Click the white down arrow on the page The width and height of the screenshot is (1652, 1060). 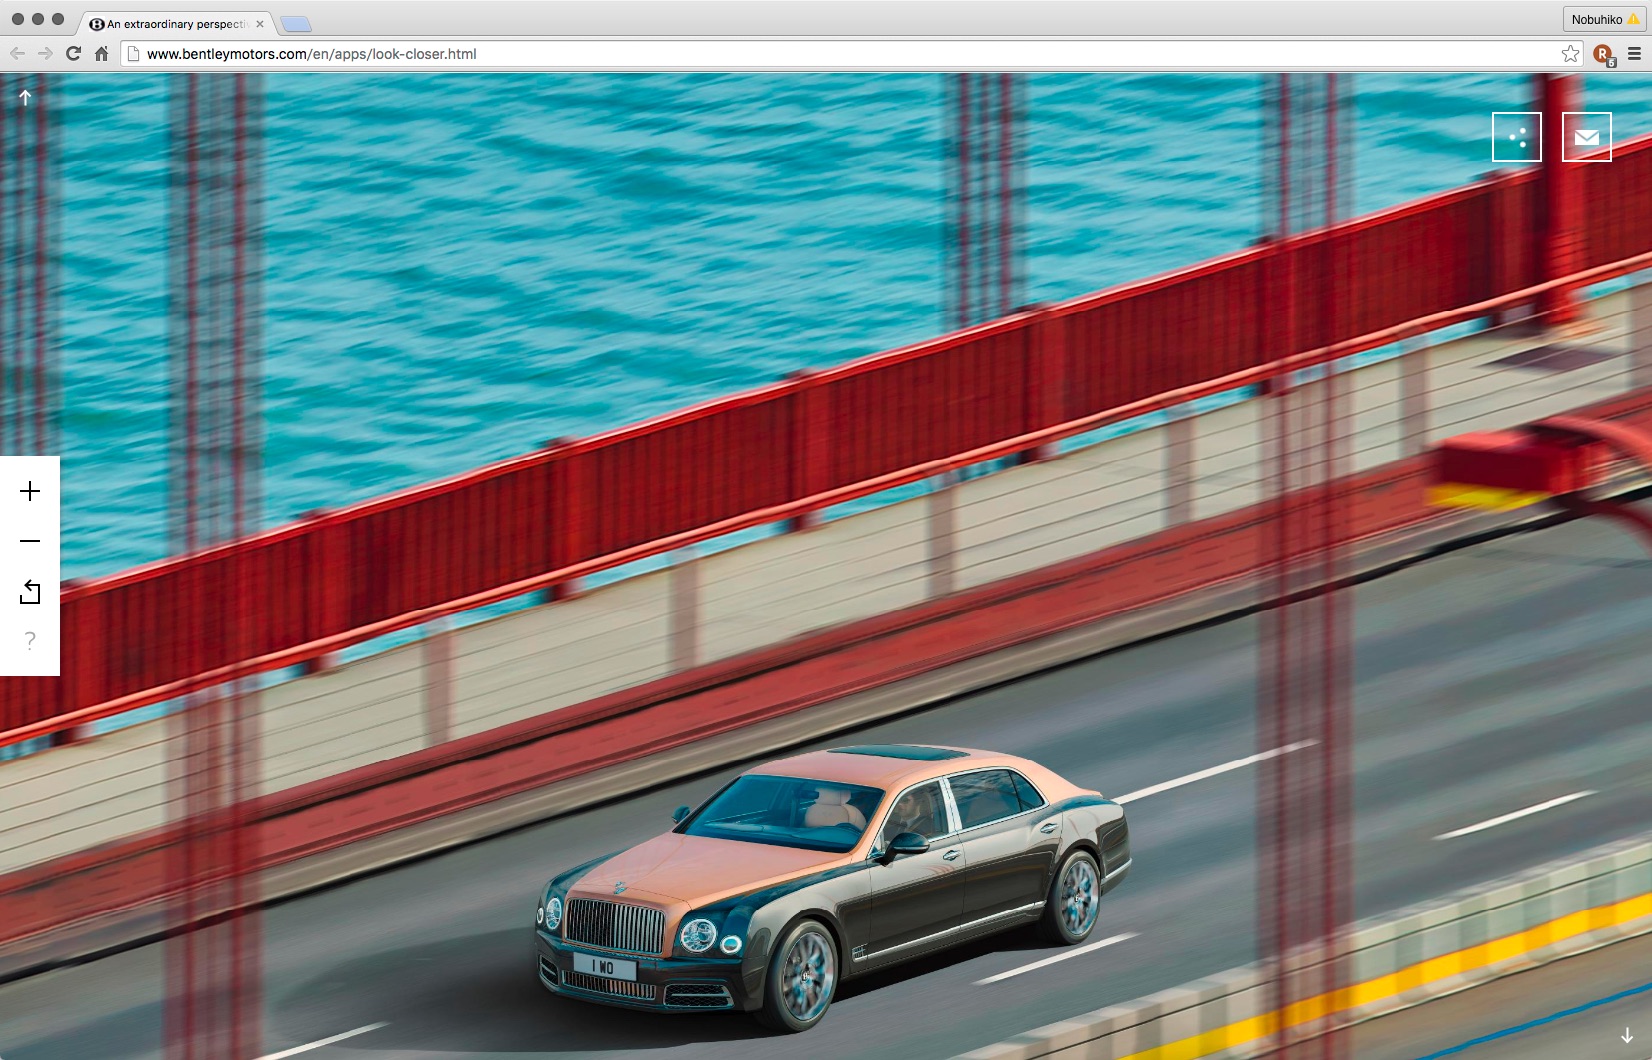pos(1627,1035)
